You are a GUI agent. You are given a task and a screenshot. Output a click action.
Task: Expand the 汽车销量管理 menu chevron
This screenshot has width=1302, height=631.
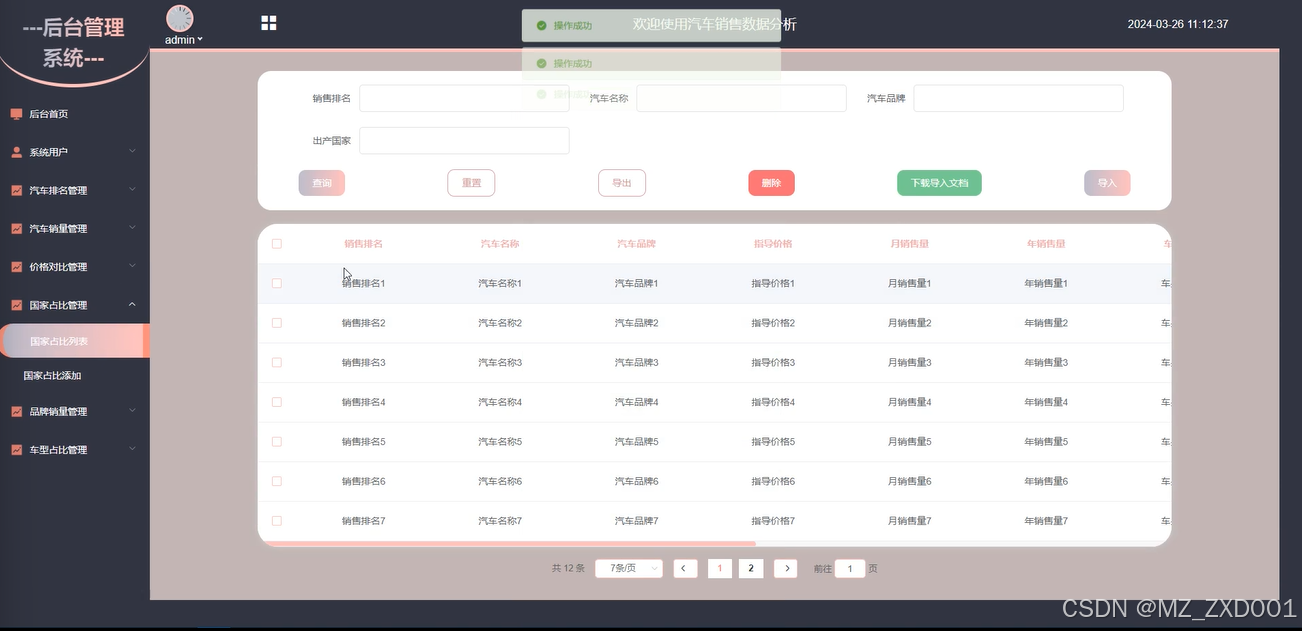[132, 228]
